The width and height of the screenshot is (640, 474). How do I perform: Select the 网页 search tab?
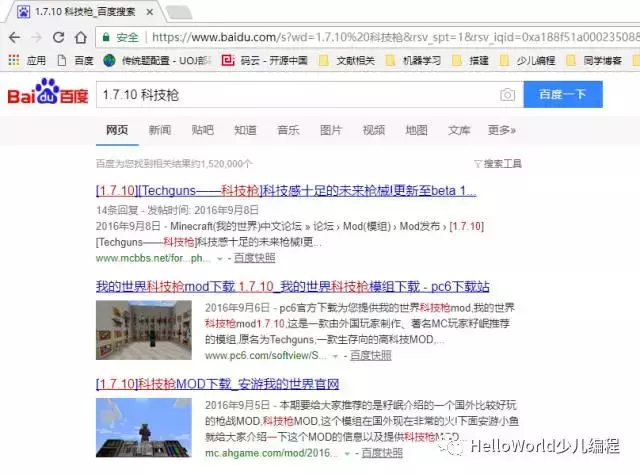click(117, 130)
